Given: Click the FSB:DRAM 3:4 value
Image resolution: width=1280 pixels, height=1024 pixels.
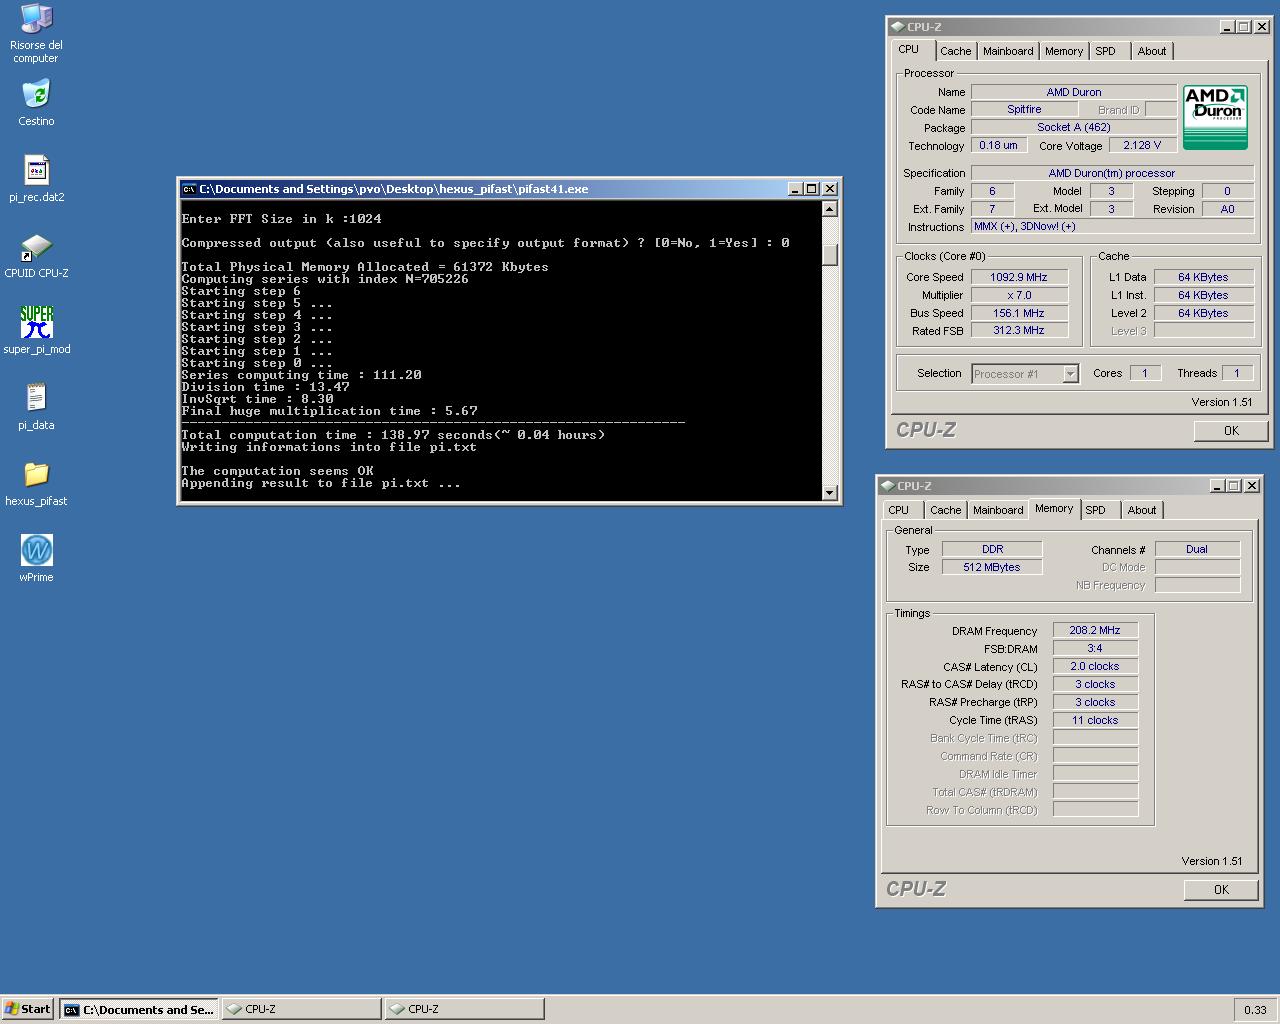Looking at the screenshot, I should click(1095, 649).
